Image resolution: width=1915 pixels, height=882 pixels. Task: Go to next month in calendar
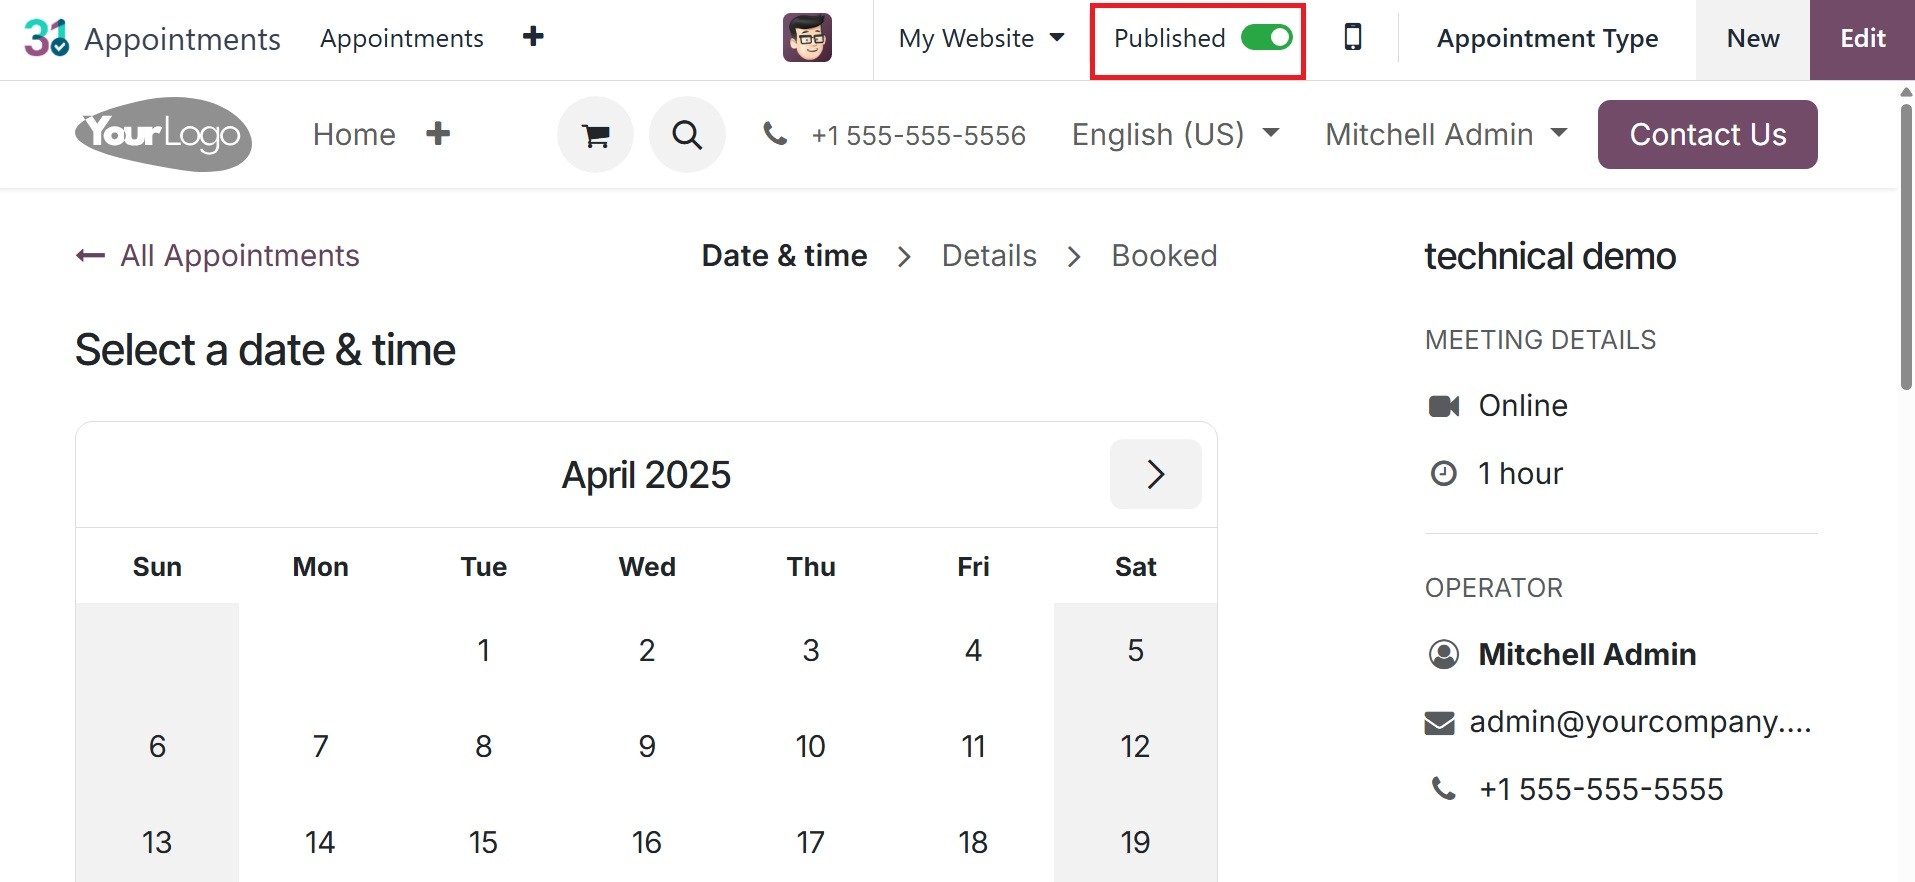click(1155, 474)
